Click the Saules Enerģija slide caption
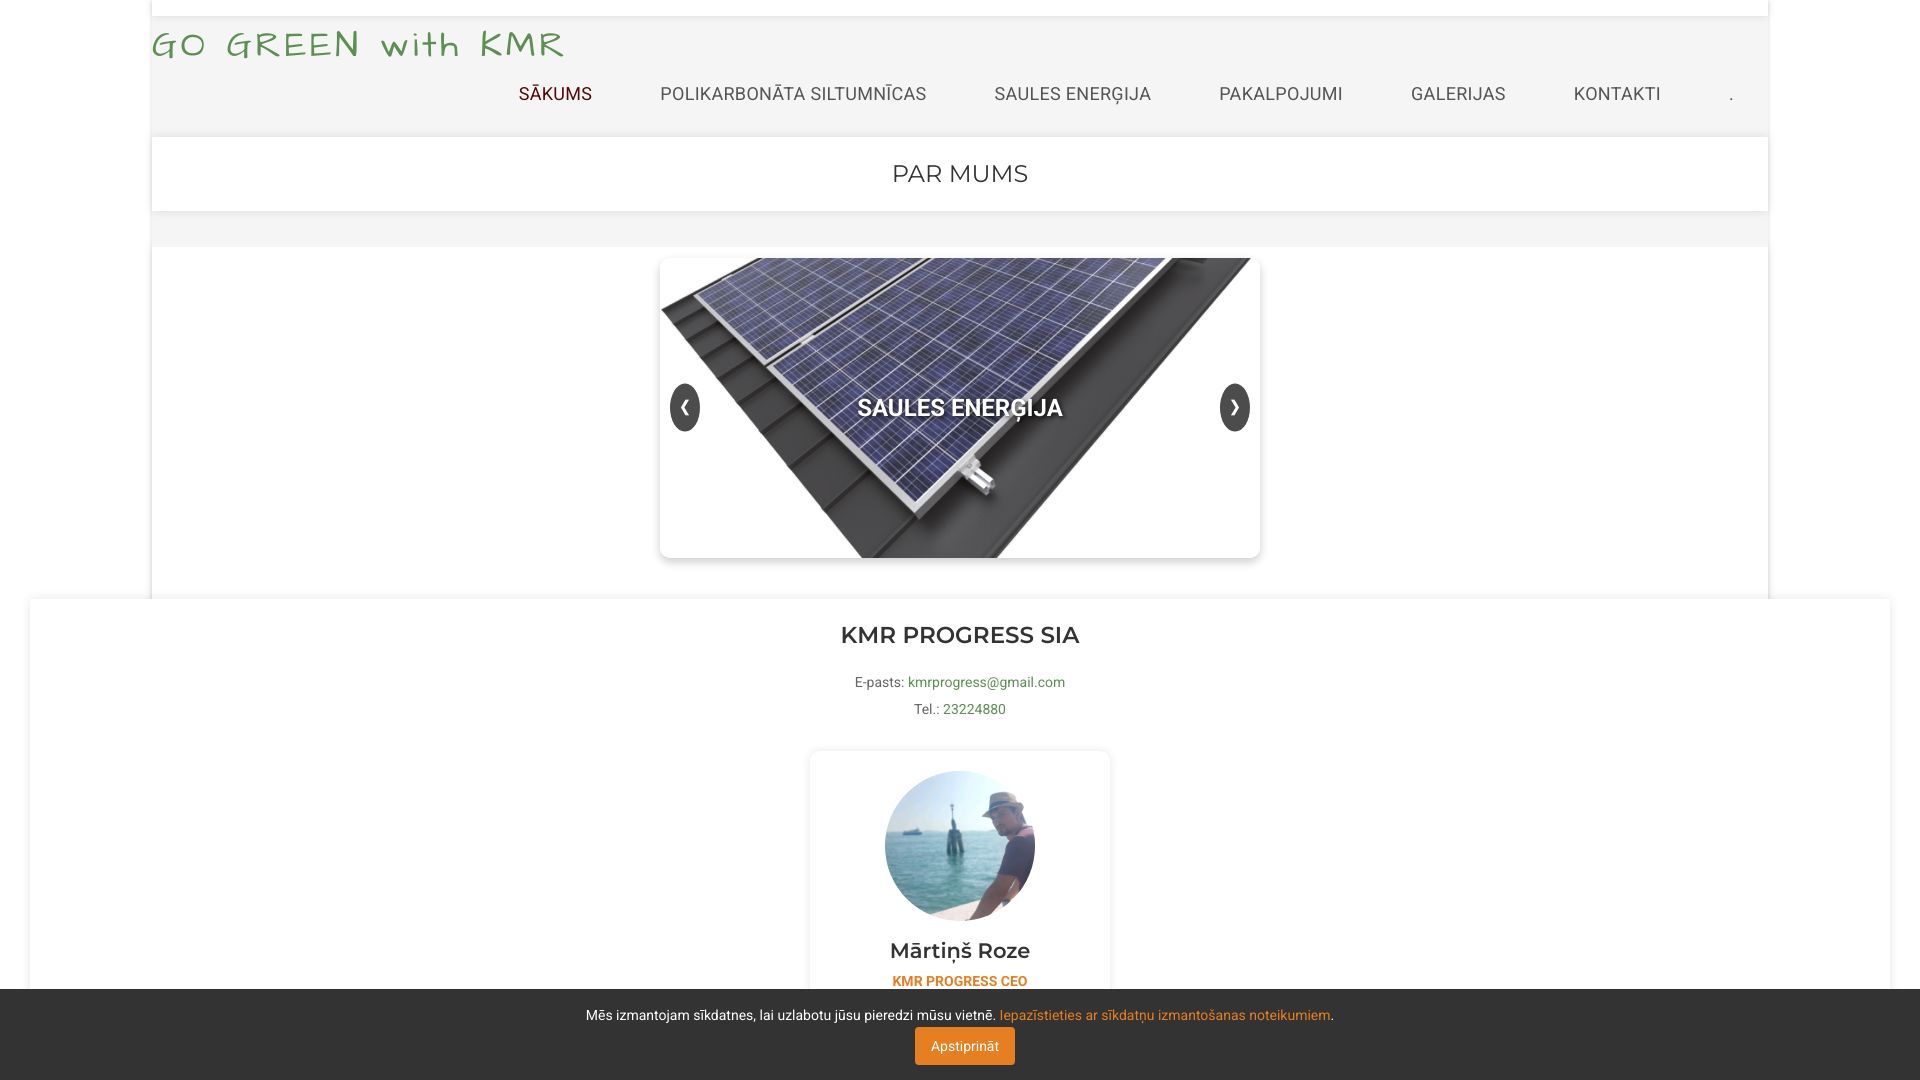 pyautogui.click(x=960, y=408)
